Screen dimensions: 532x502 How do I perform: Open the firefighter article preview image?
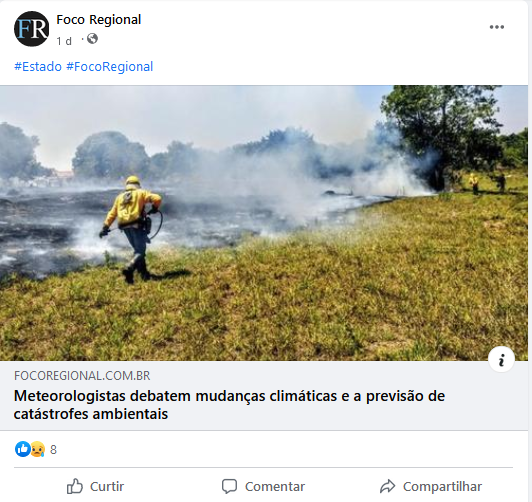(264, 223)
